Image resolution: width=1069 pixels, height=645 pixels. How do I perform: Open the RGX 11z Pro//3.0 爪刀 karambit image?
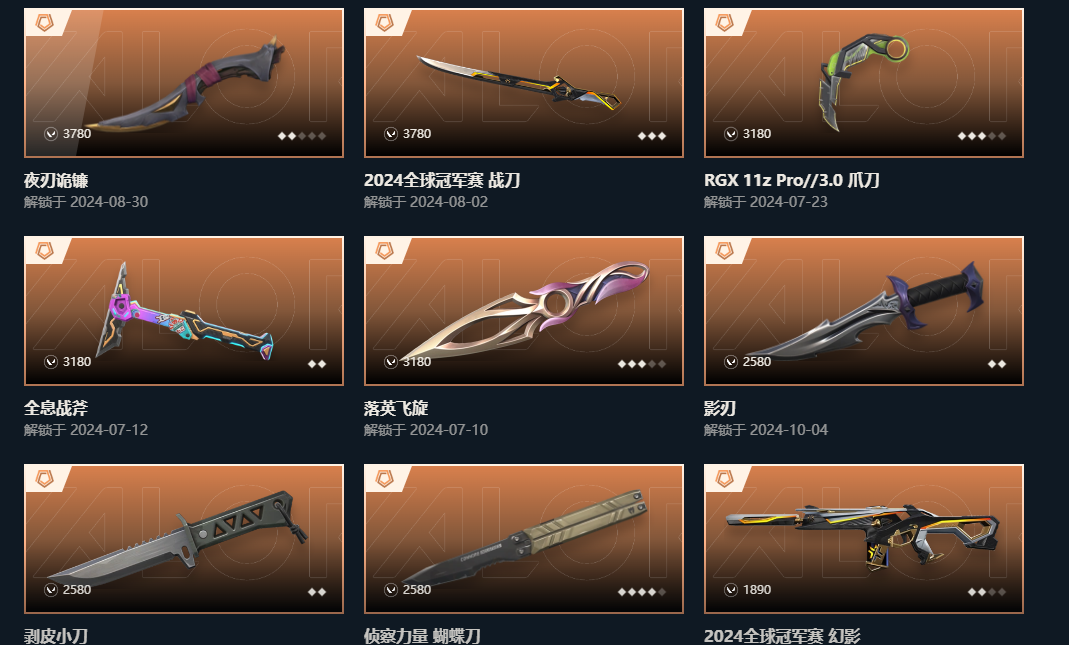(864, 83)
